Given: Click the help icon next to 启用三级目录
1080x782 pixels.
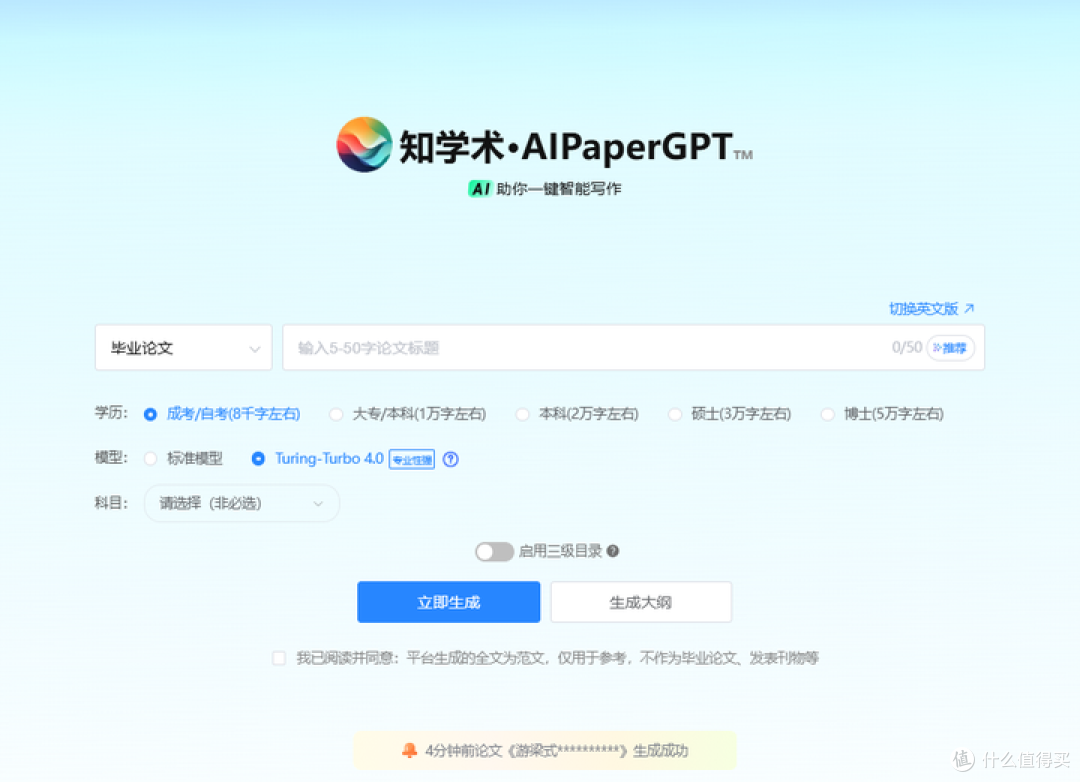Looking at the screenshot, I should click(x=612, y=551).
